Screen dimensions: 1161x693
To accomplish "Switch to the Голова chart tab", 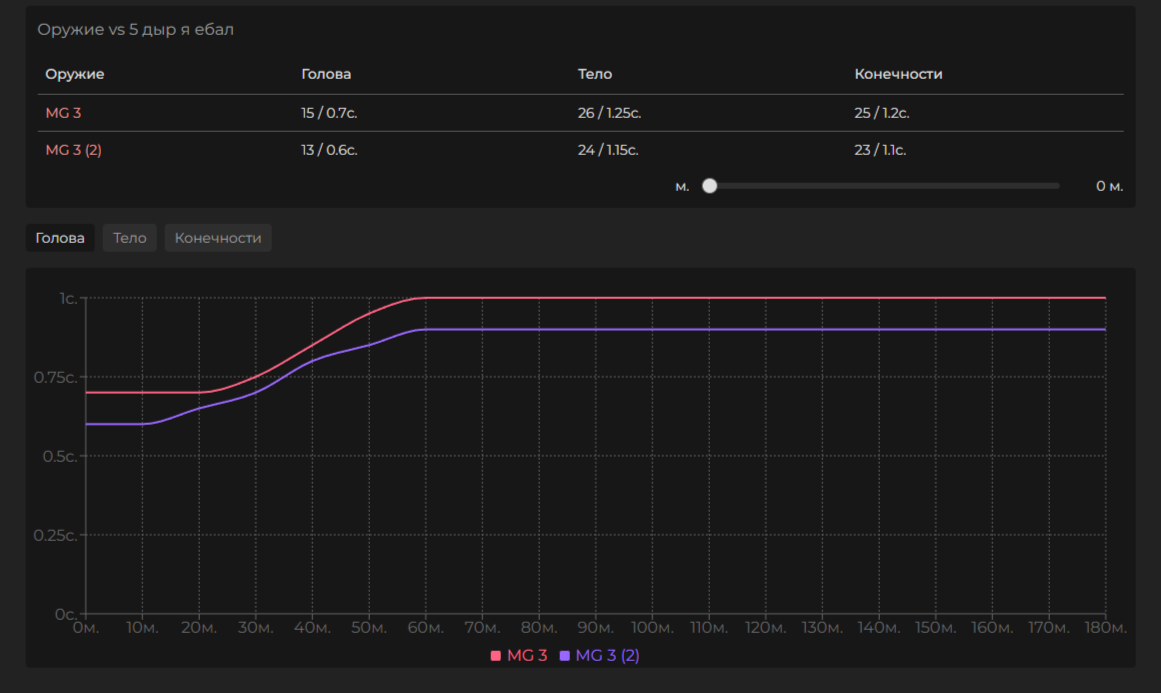I will 60,238.
